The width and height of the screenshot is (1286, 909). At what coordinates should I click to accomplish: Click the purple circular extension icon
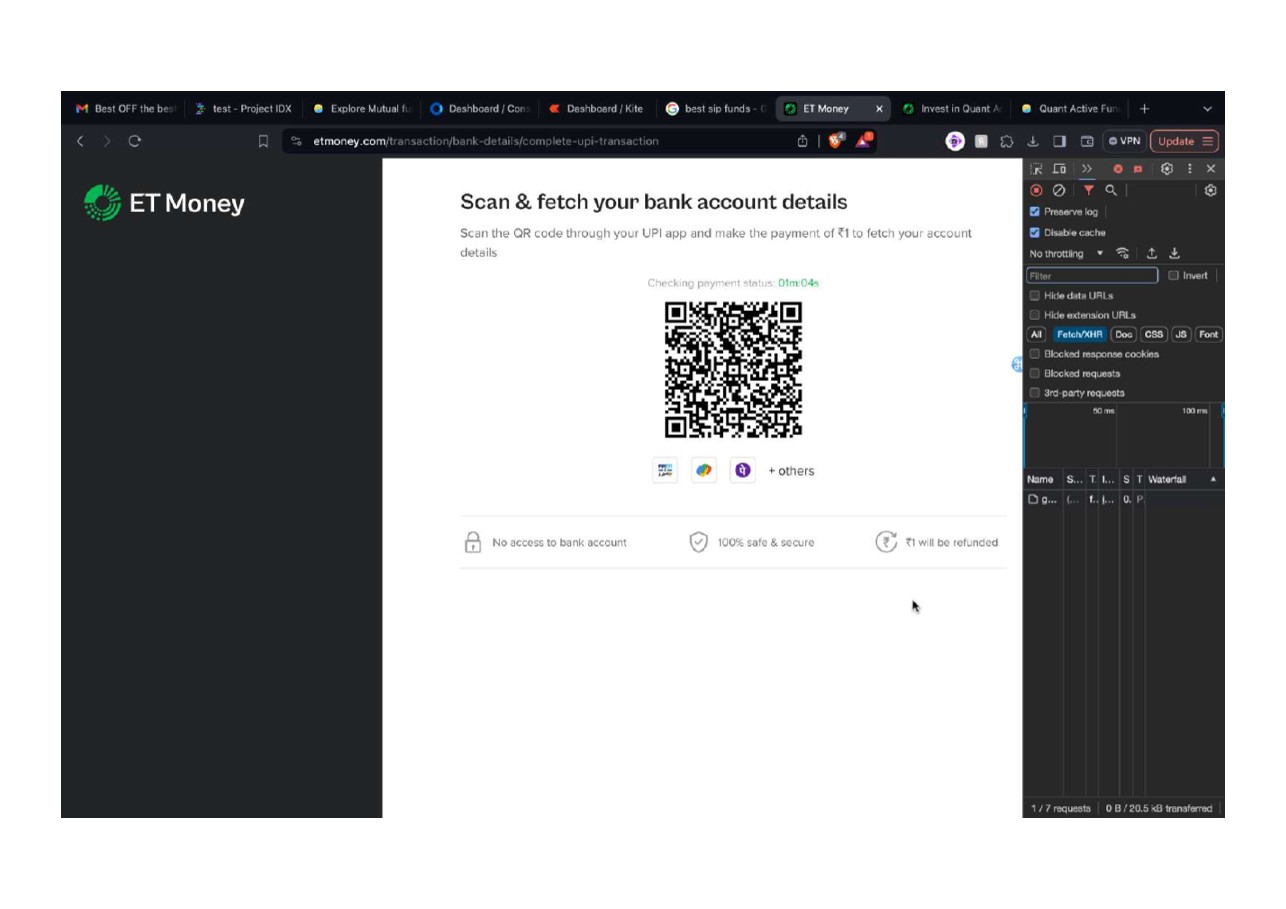pyautogui.click(x=955, y=141)
